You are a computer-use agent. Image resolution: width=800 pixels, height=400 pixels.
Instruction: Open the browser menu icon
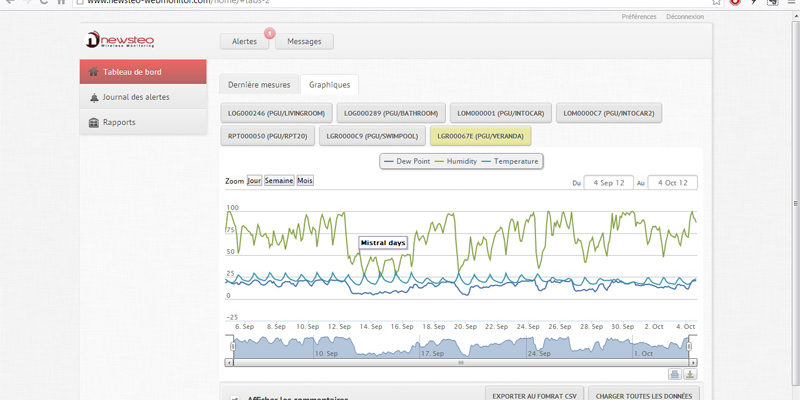click(792, 2)
